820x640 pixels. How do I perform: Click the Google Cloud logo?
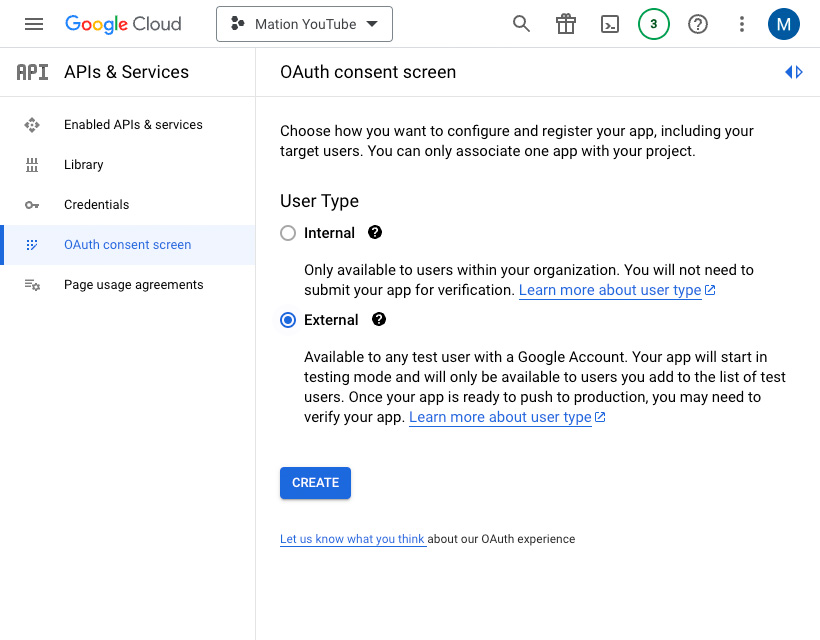(123, 24)
